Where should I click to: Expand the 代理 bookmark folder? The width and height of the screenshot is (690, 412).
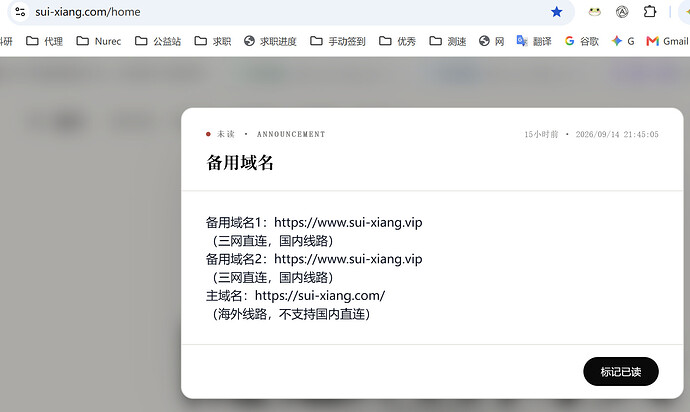[x=44, y=41]
